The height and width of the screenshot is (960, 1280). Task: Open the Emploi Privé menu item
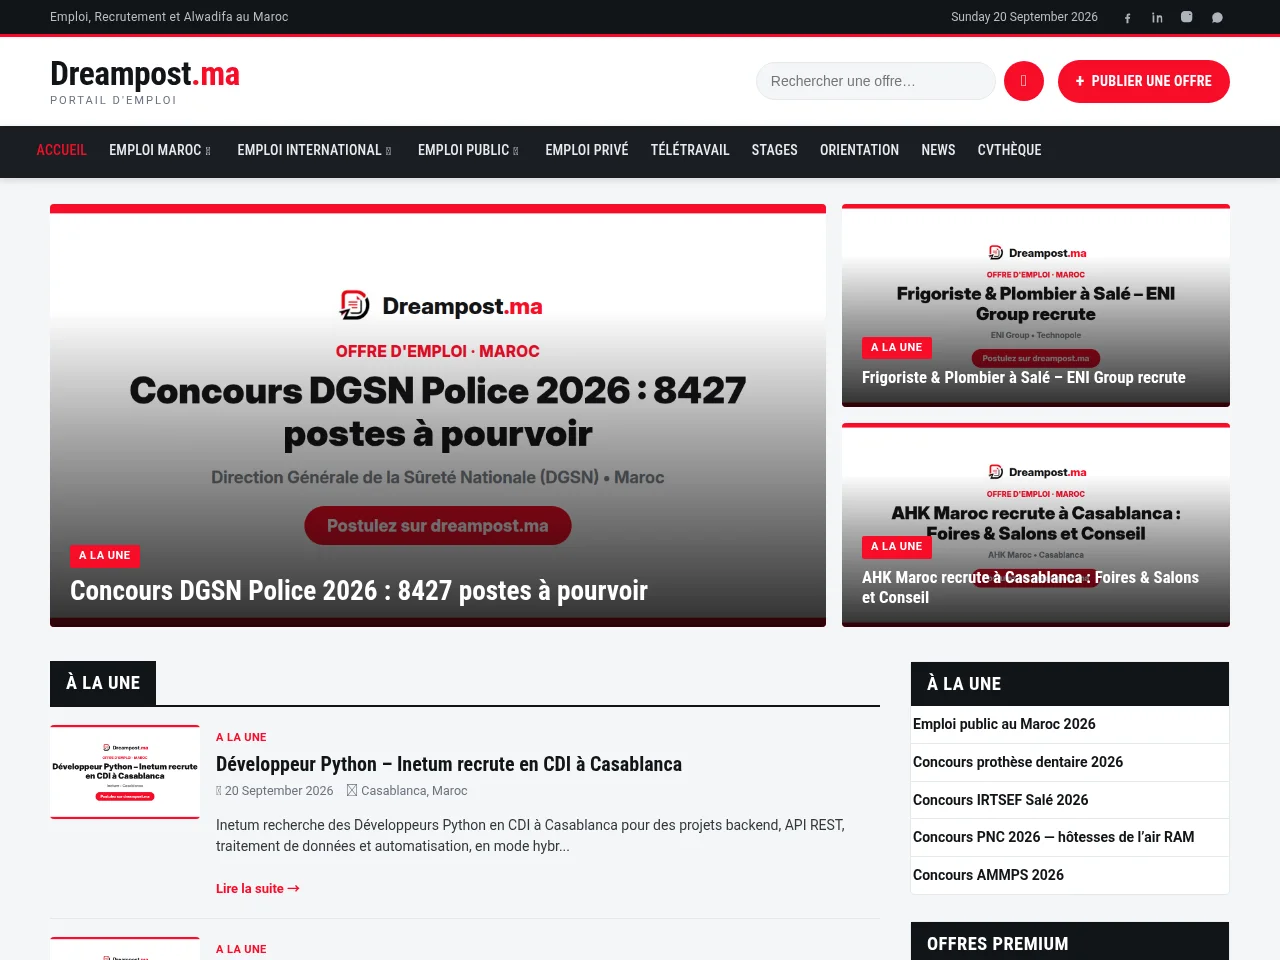(587, 150)
